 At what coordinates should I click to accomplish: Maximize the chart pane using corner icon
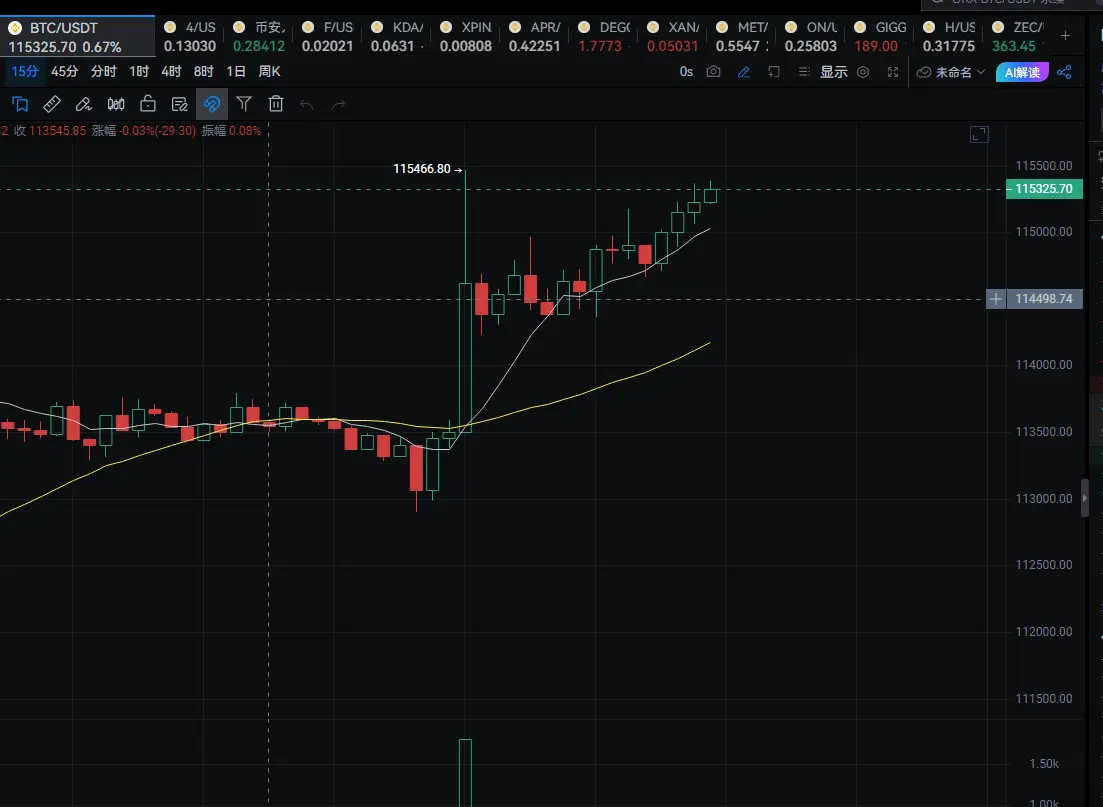(979, 134)
